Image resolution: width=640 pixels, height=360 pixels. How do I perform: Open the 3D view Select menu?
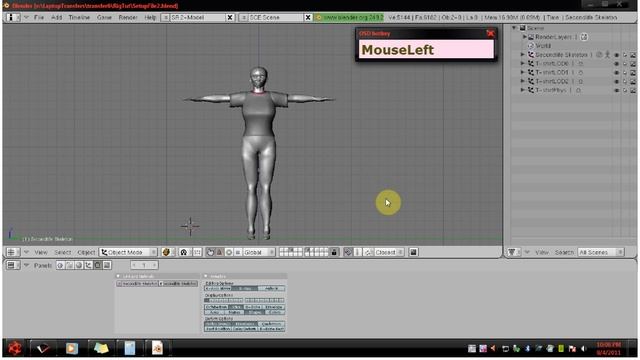[x=62, y=252]
